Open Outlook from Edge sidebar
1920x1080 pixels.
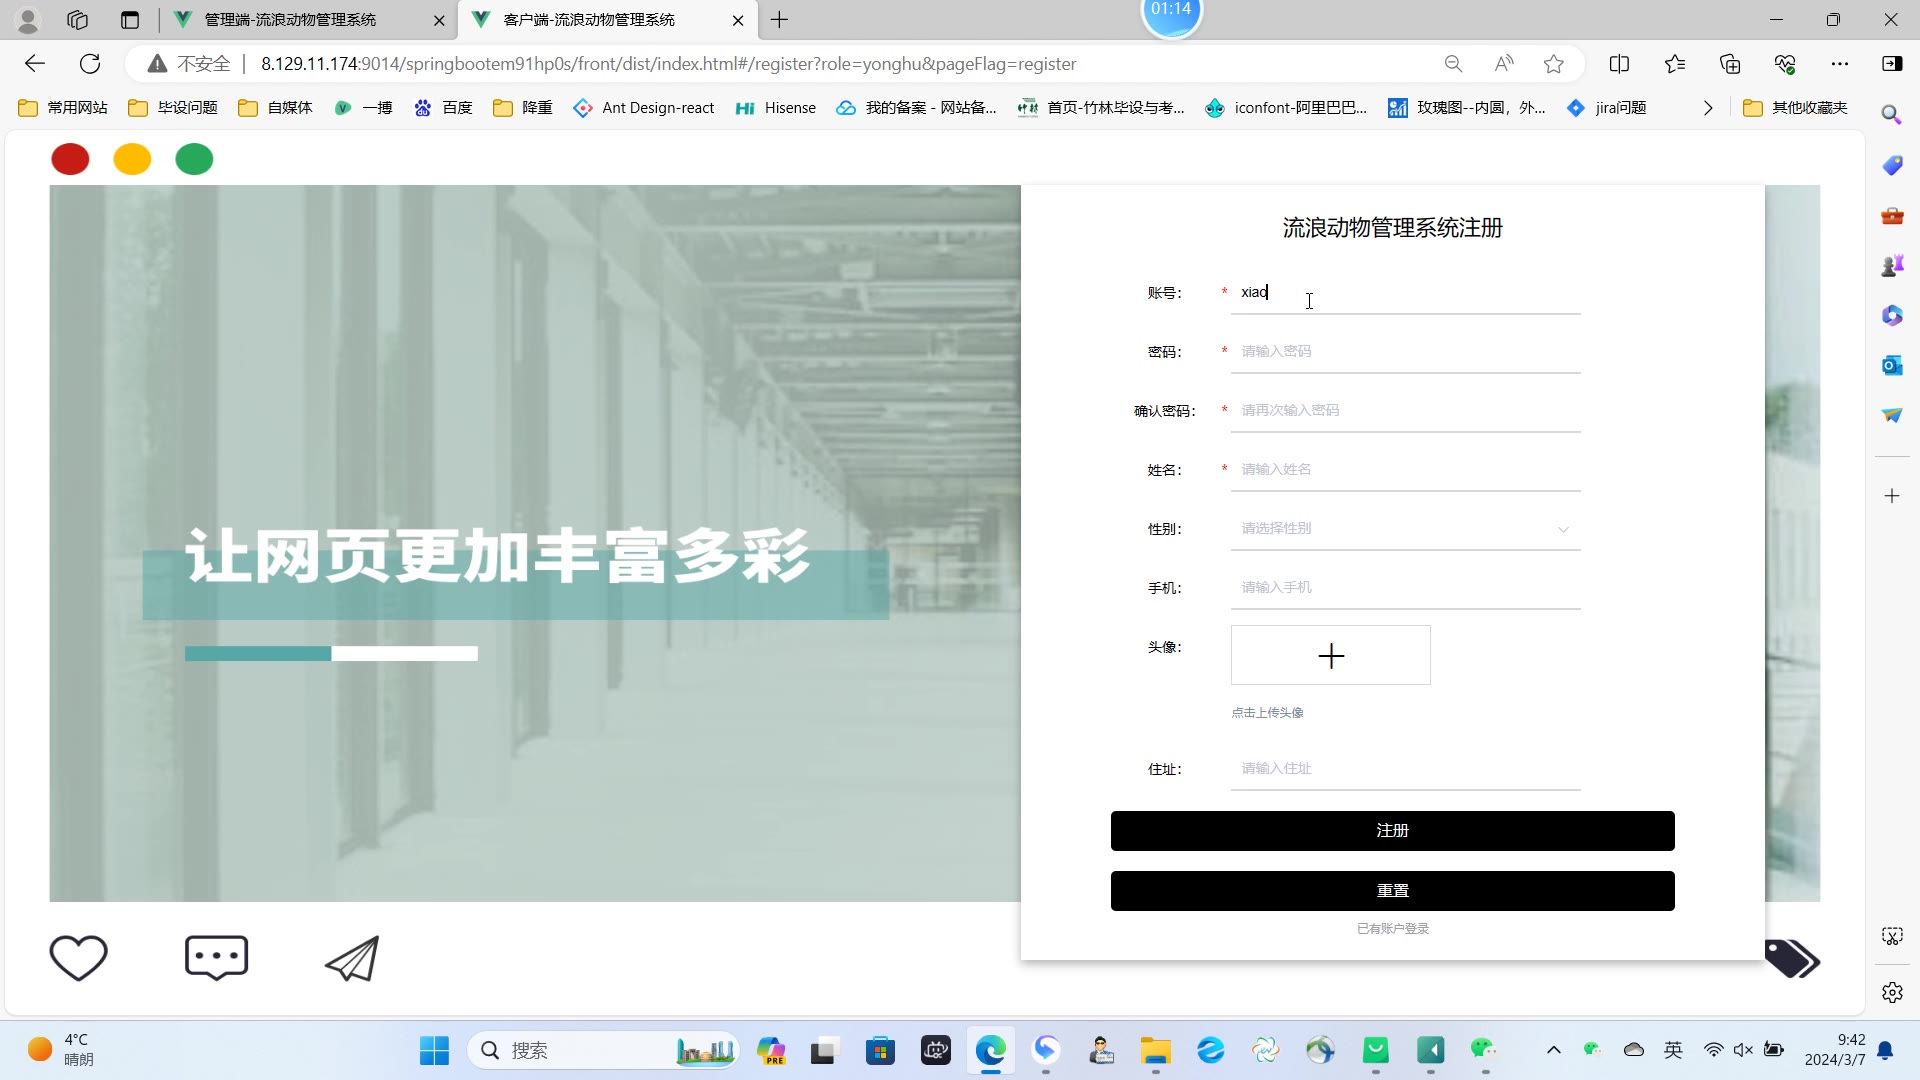pos(1891,365)
